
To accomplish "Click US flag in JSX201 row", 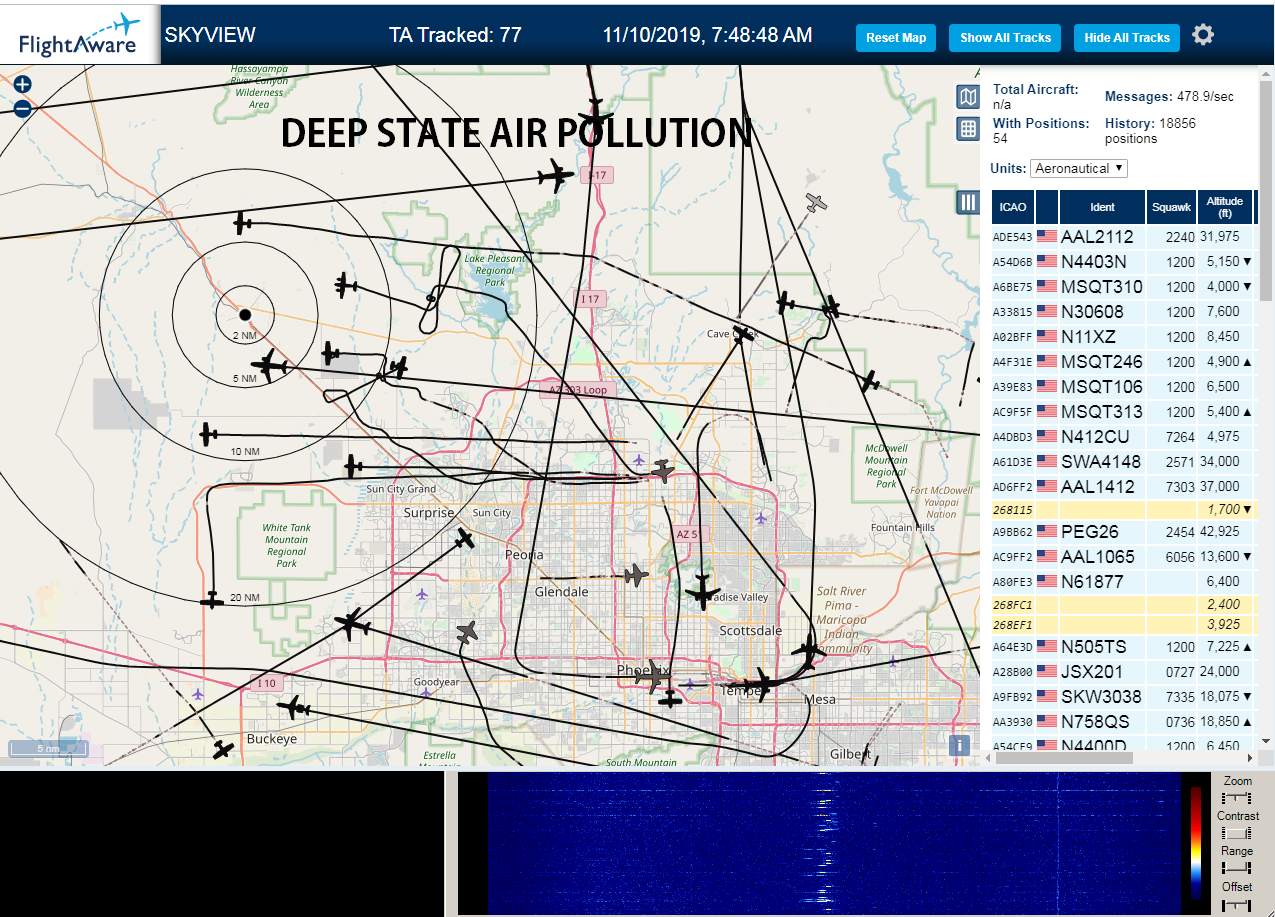I will point(1047,671).
